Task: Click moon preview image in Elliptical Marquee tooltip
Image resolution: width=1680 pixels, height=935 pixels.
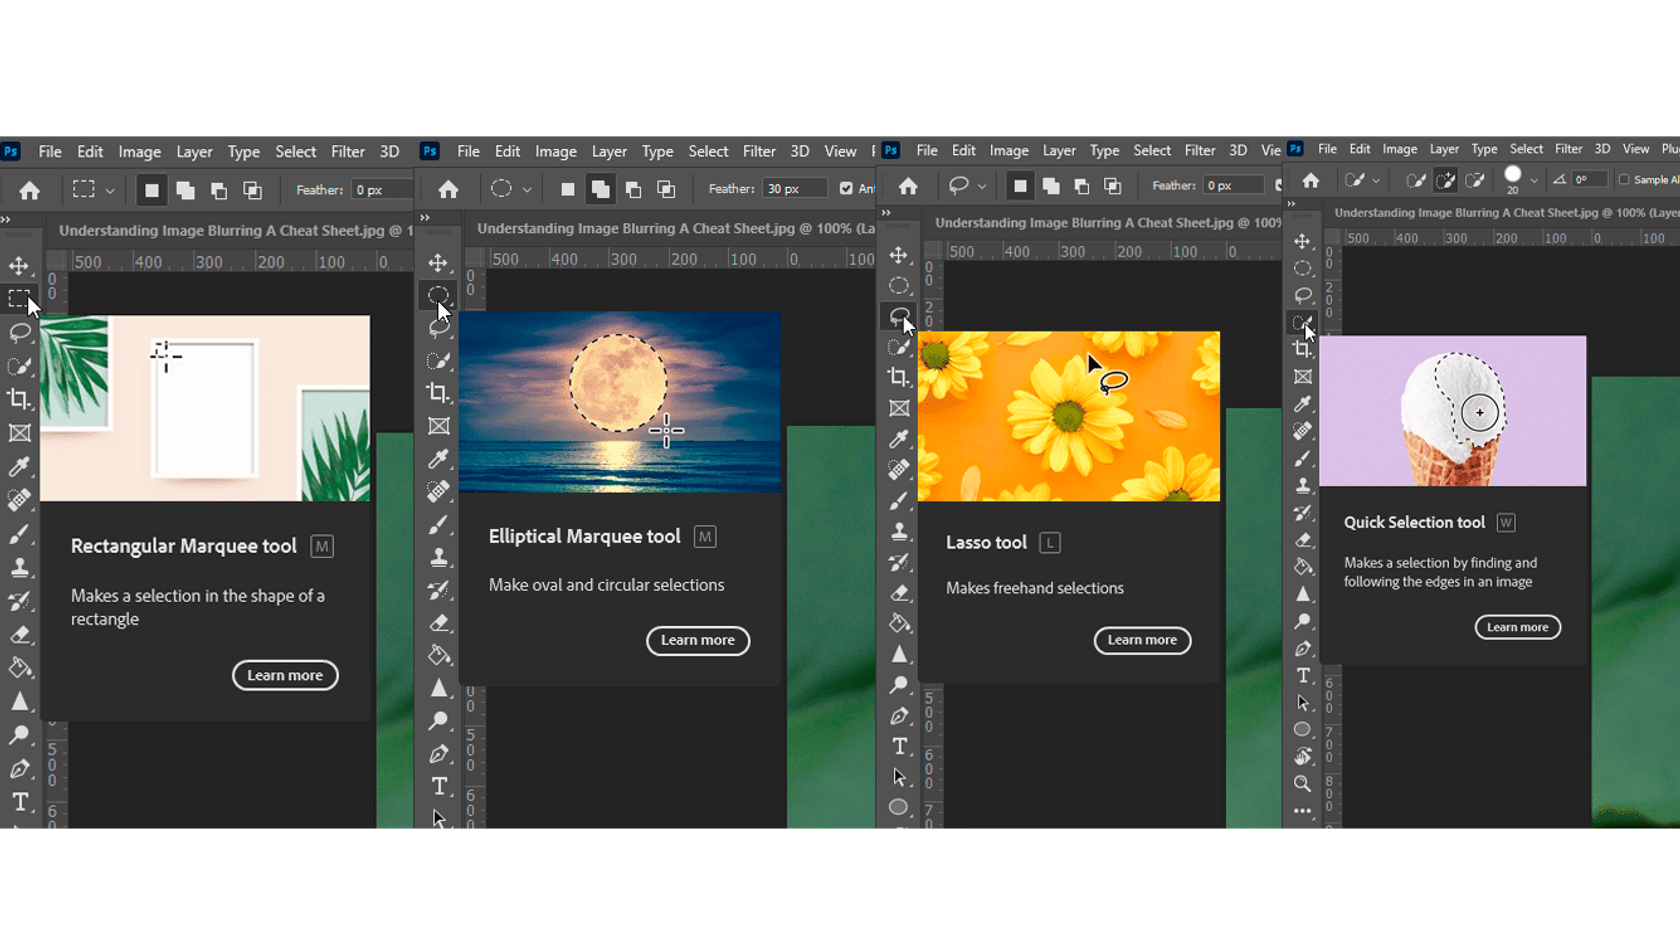Action: 620,402
